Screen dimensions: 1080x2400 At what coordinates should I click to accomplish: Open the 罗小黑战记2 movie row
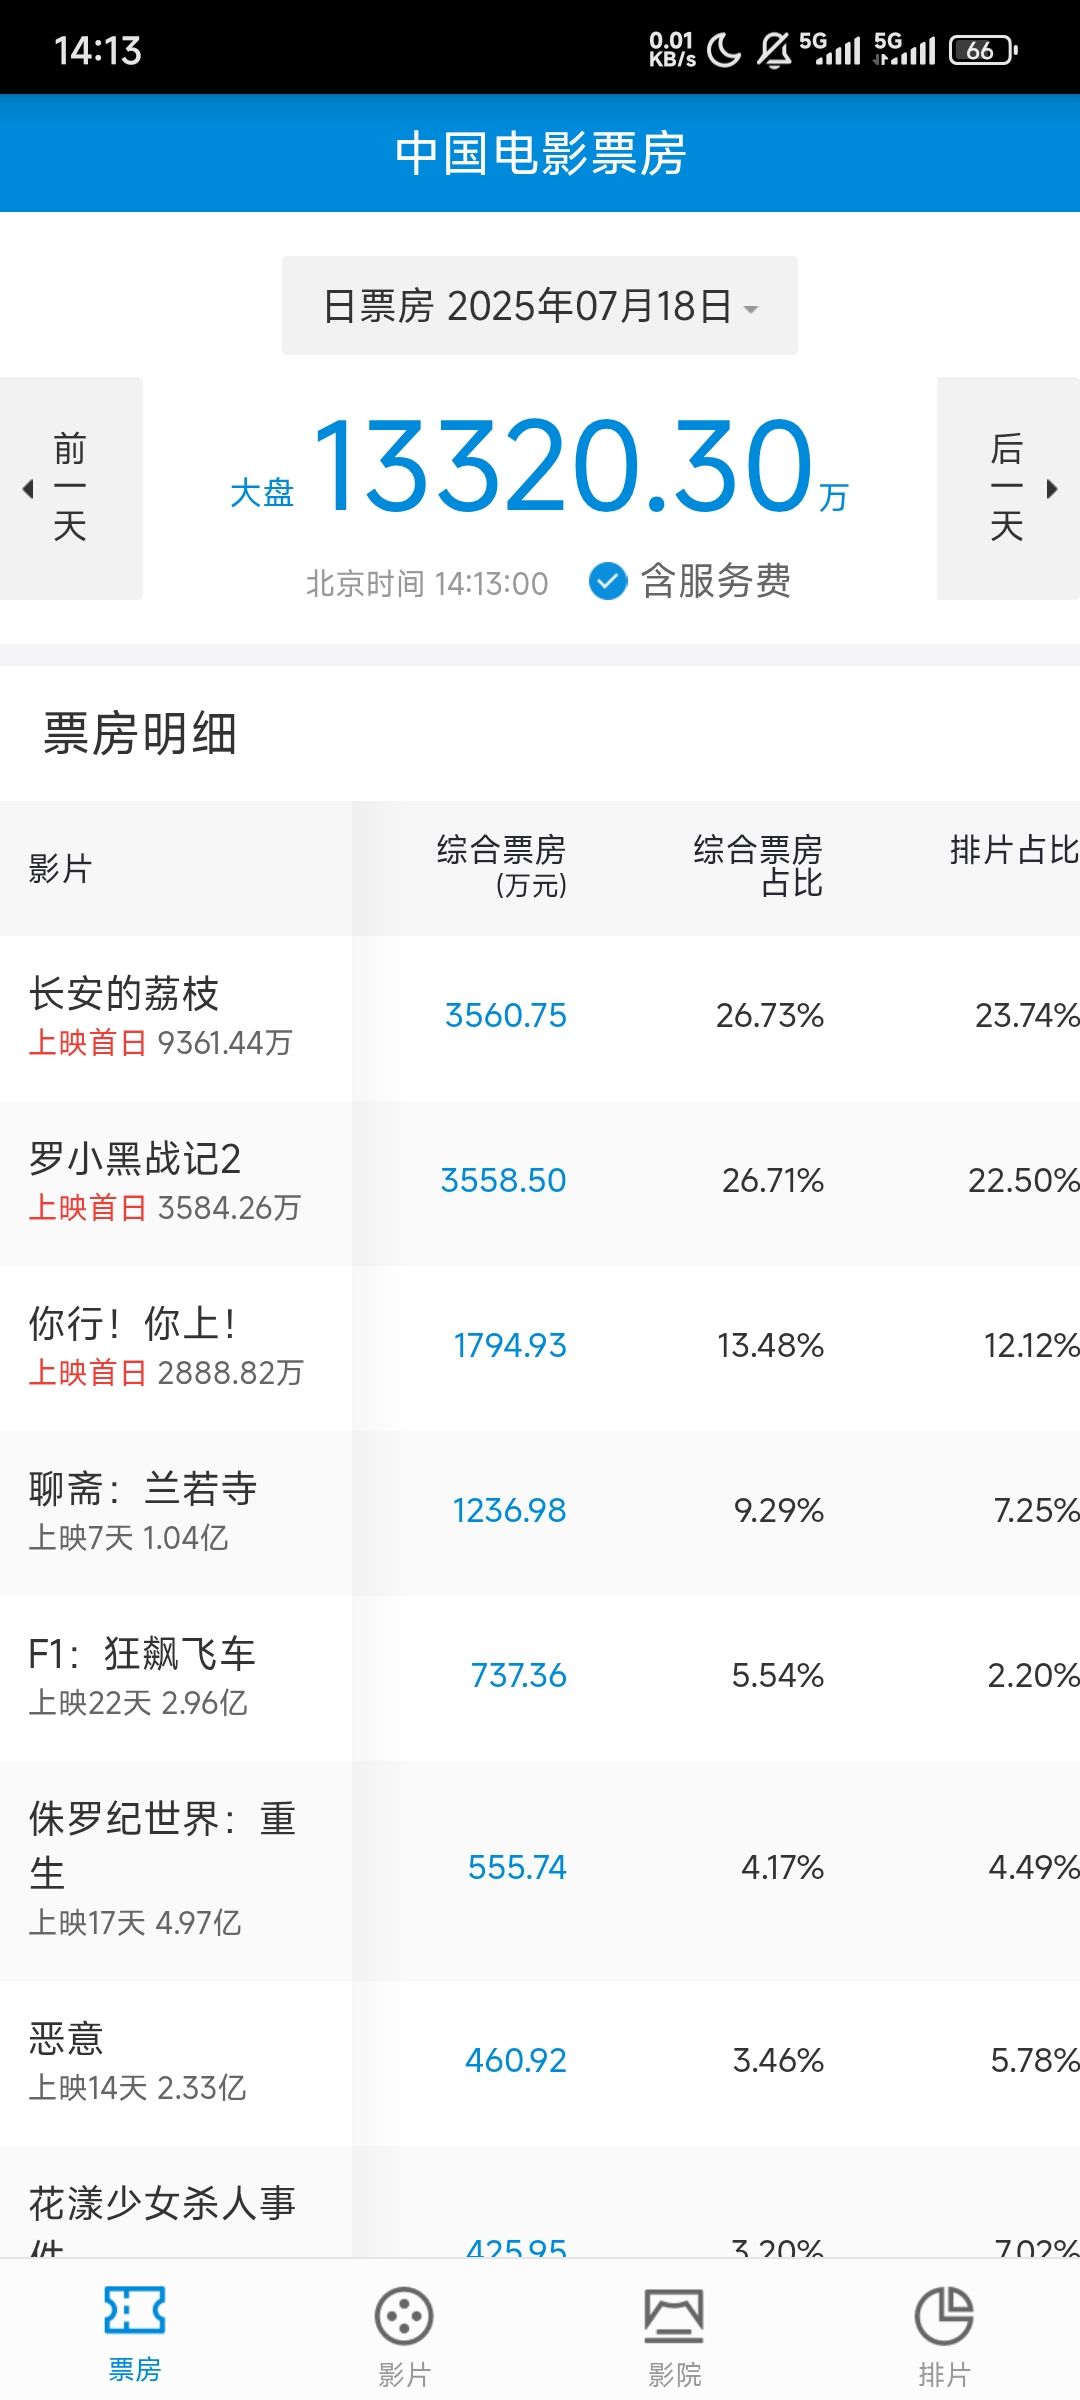(x=540, y=1183)
